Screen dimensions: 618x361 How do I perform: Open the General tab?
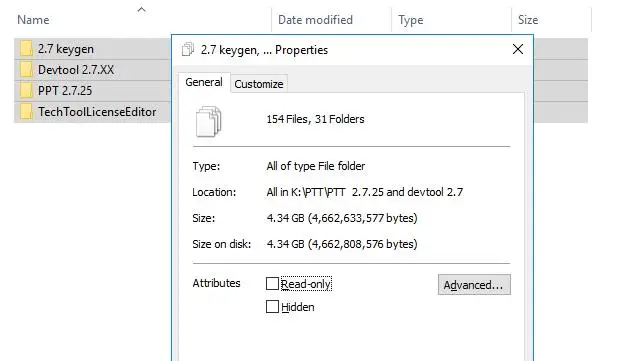click(204, 82)
